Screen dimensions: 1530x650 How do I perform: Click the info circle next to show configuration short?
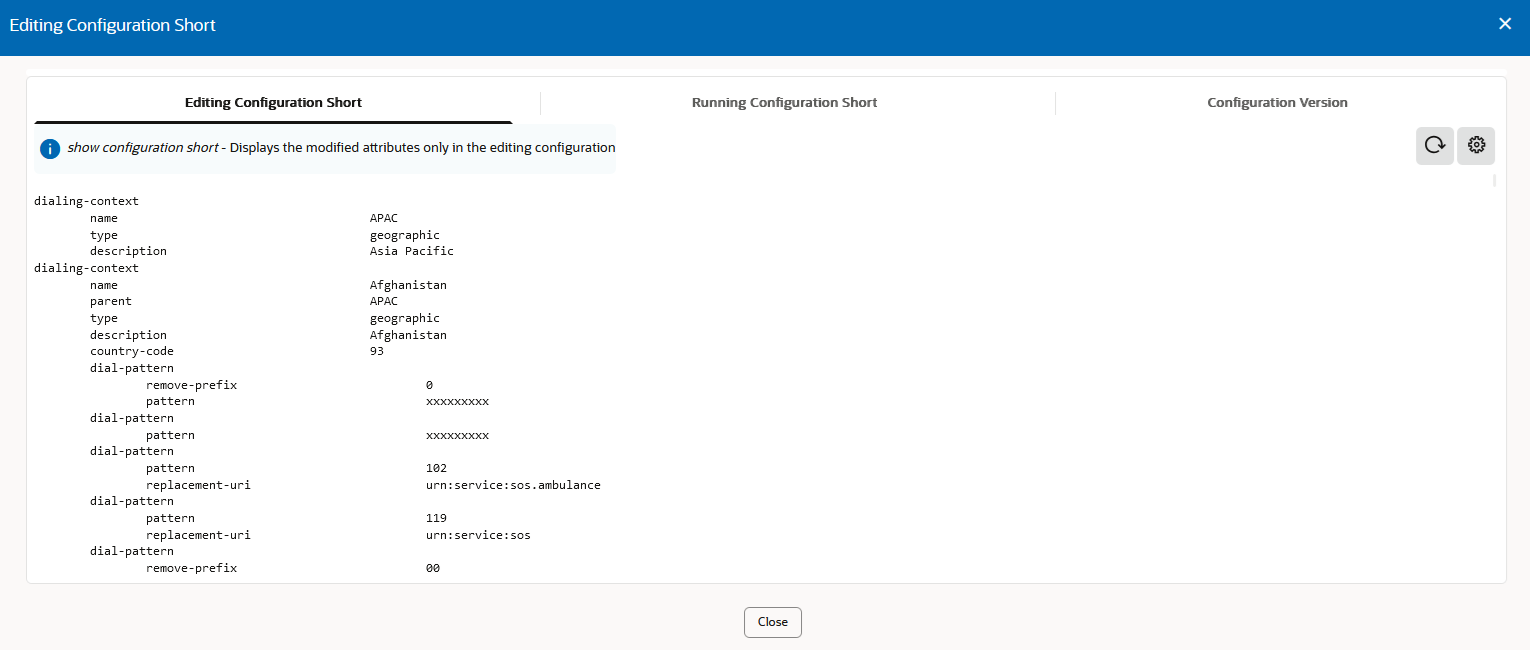point(50,148)
